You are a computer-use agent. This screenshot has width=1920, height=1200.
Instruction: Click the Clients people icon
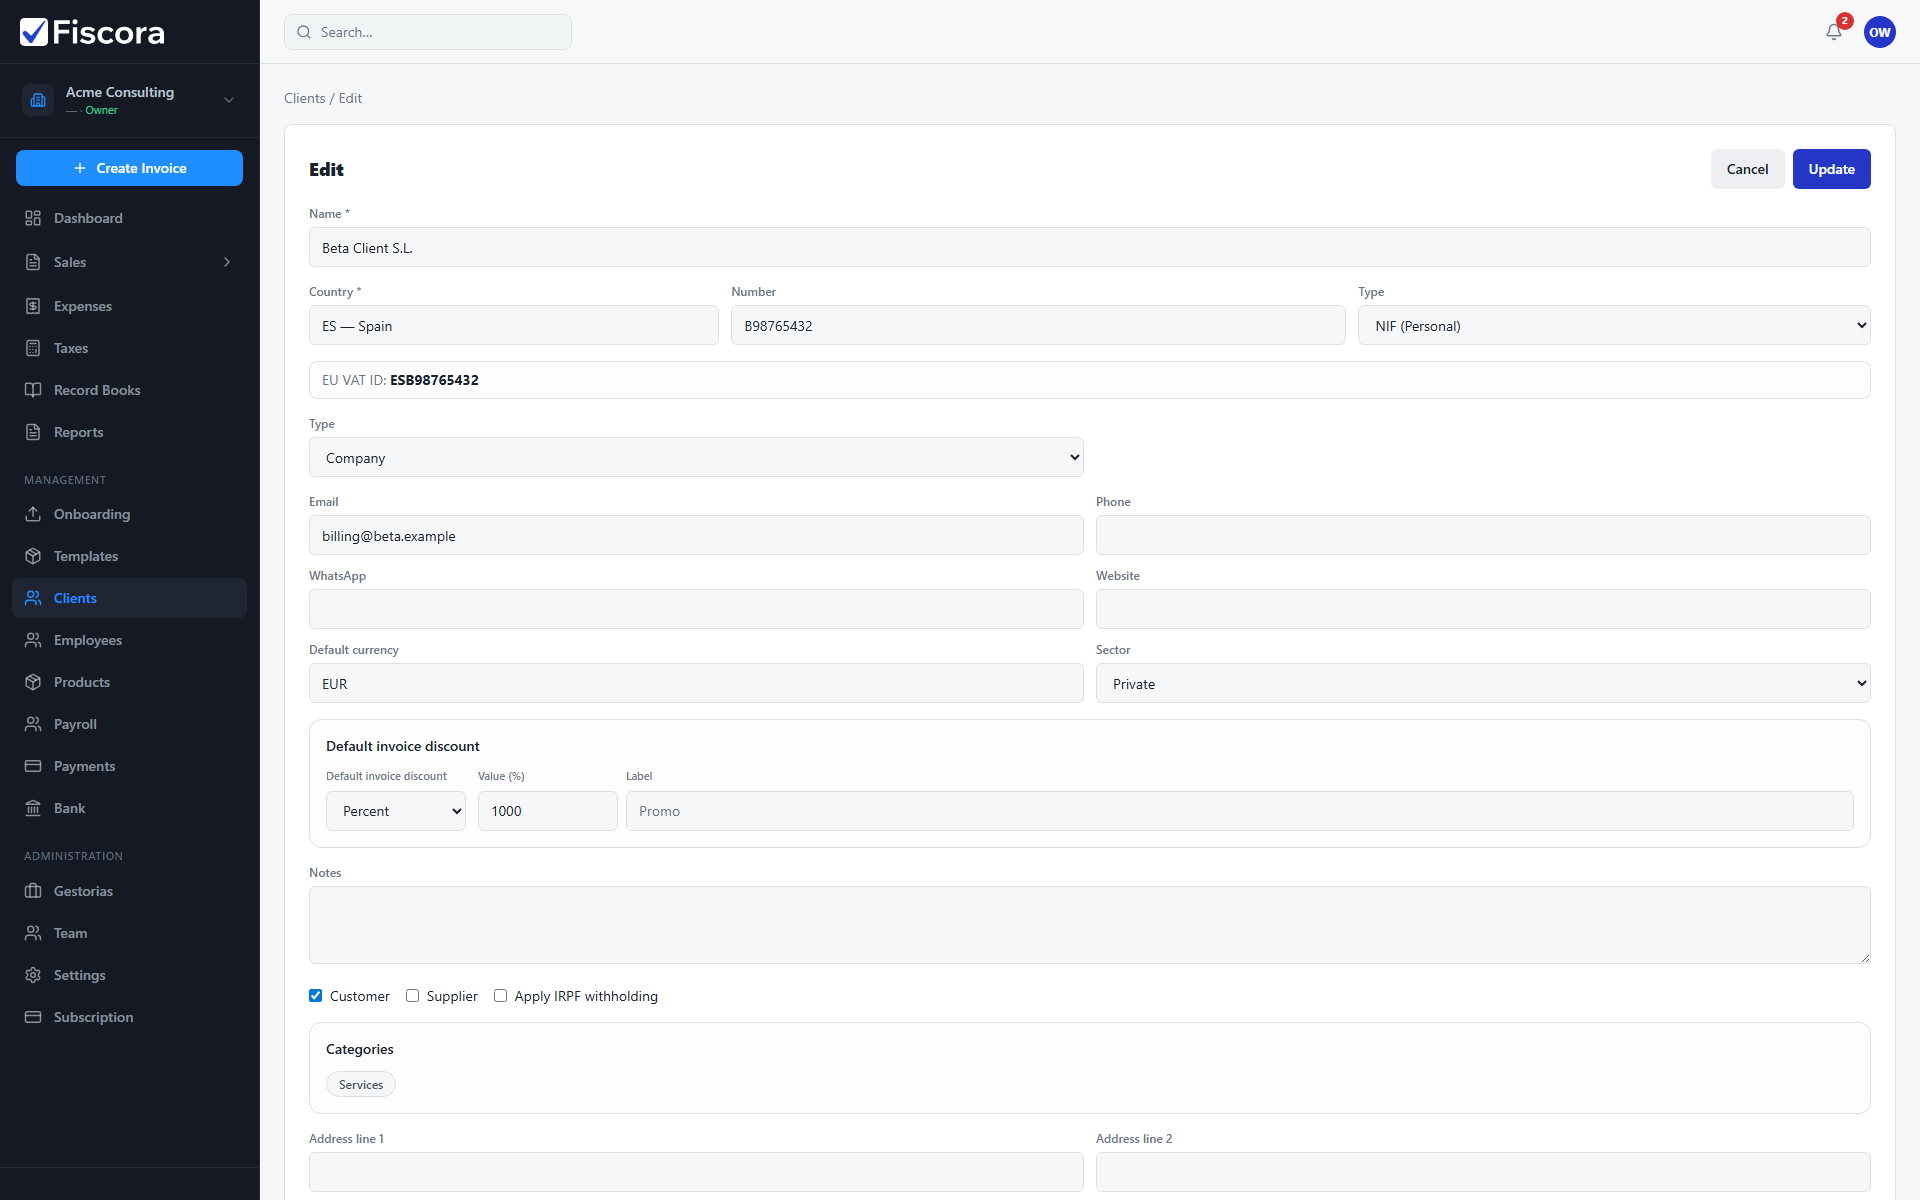coord(33,598)
